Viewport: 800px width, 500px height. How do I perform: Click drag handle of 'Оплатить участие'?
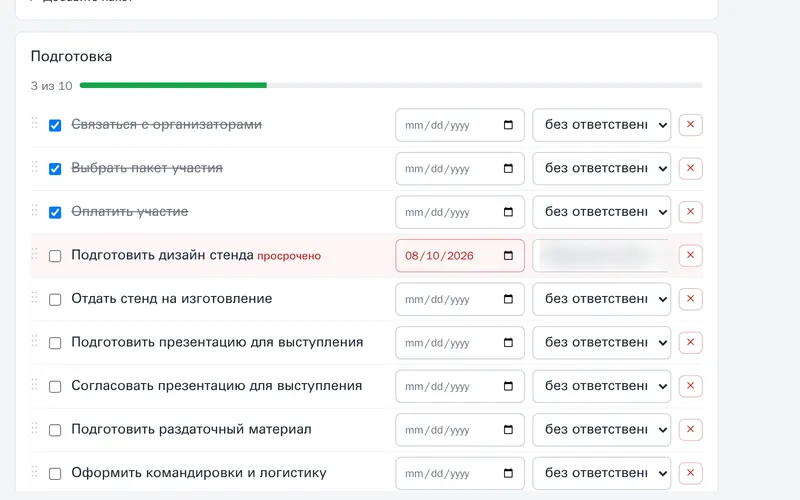(35, 210)
